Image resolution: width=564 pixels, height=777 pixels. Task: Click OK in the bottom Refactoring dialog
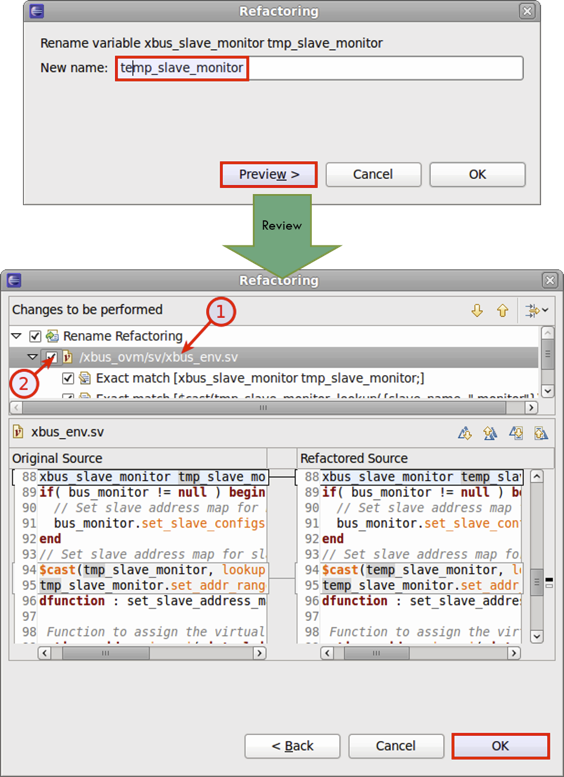(x=500, y=746)
